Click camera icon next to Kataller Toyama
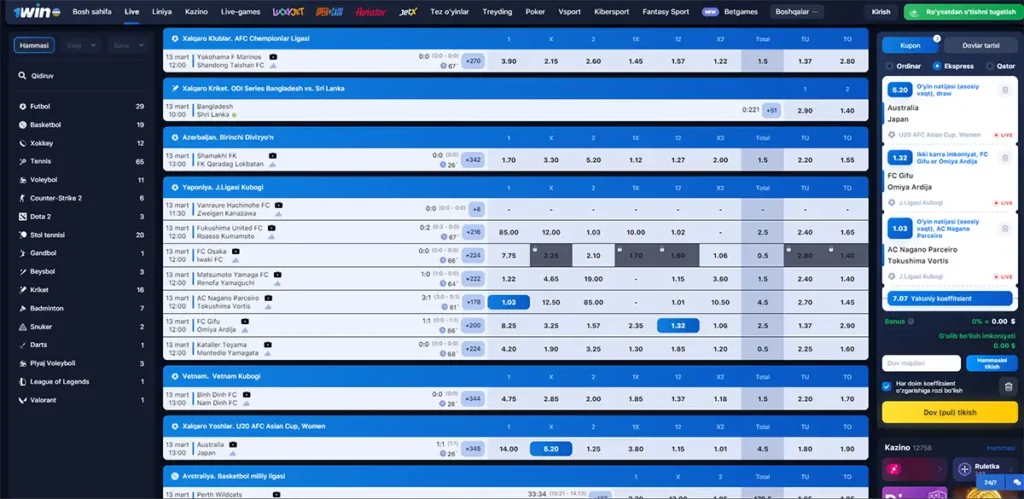 tap(270, 344)
